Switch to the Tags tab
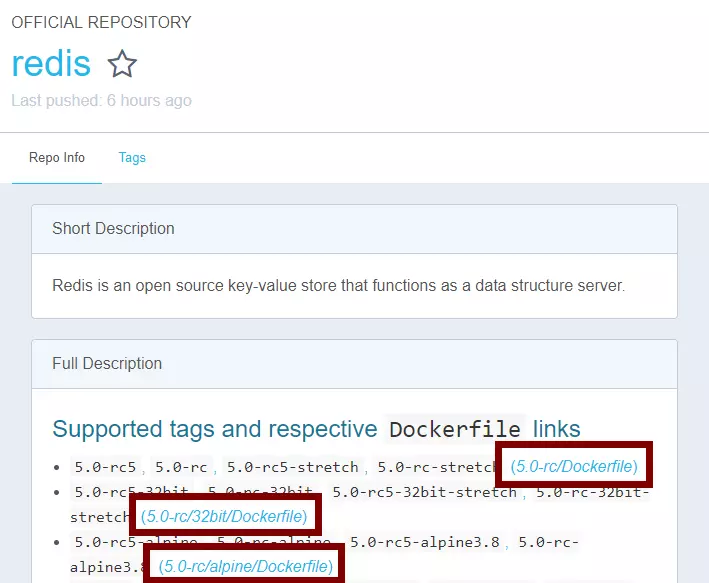Screen dimensions: 709x583 [x=132, y=158]
